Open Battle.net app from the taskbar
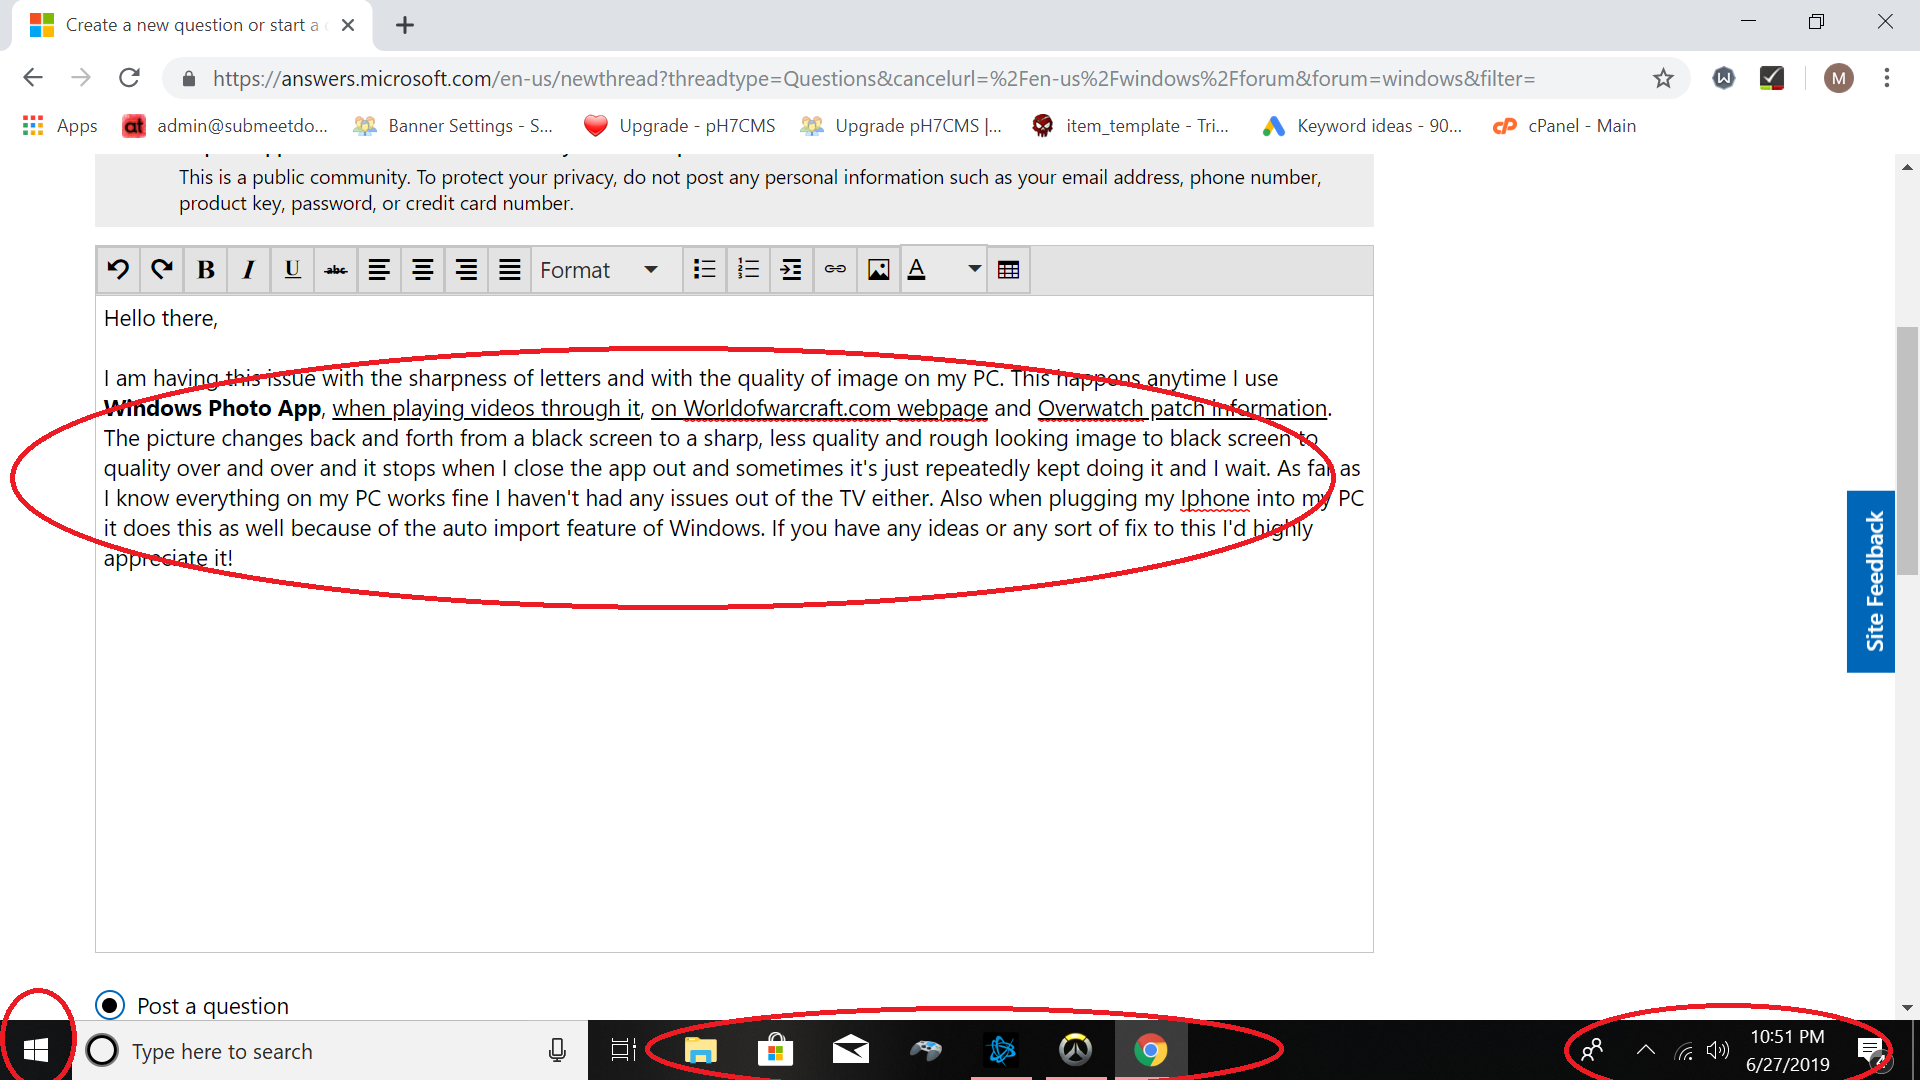Screen dimensions: 1920x1080 (1001, 1050)
